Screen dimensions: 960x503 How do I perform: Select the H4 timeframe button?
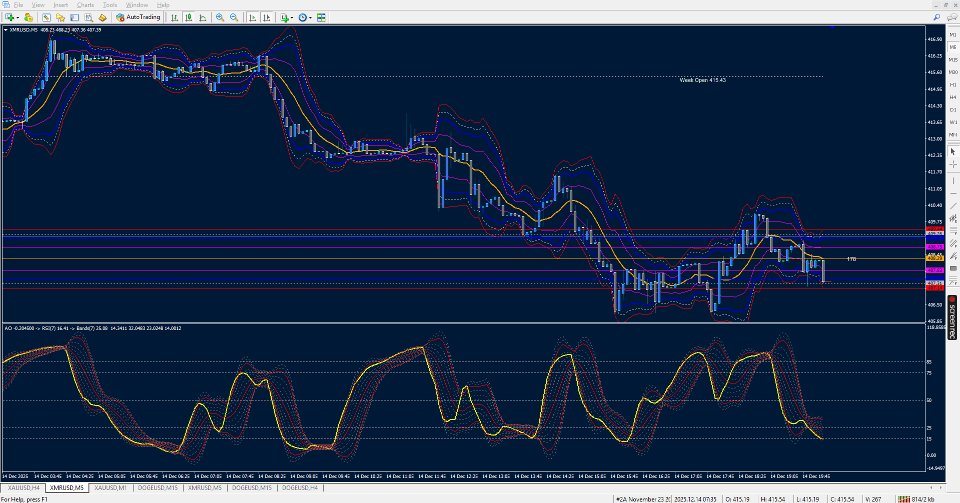953,97
